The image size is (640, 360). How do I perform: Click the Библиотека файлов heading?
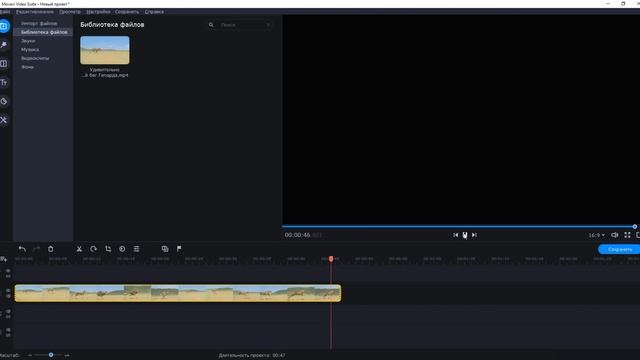click(x=112, y=24)
